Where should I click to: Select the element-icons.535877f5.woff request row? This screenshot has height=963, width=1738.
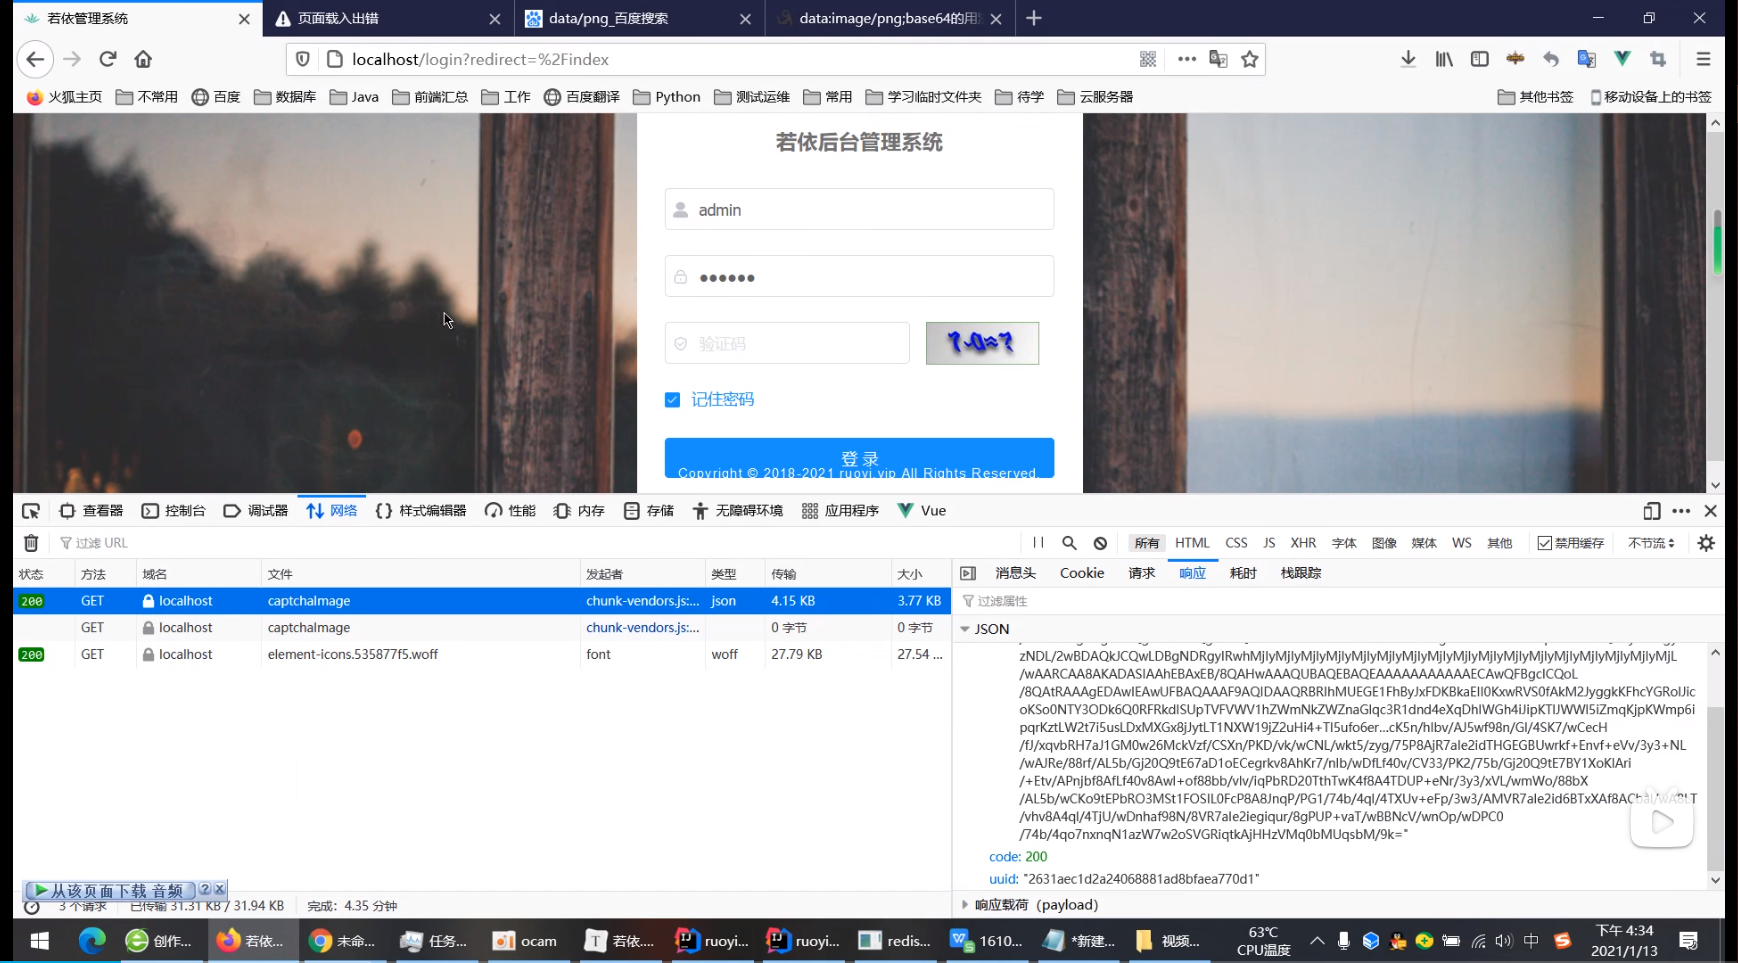click(481, 654)
